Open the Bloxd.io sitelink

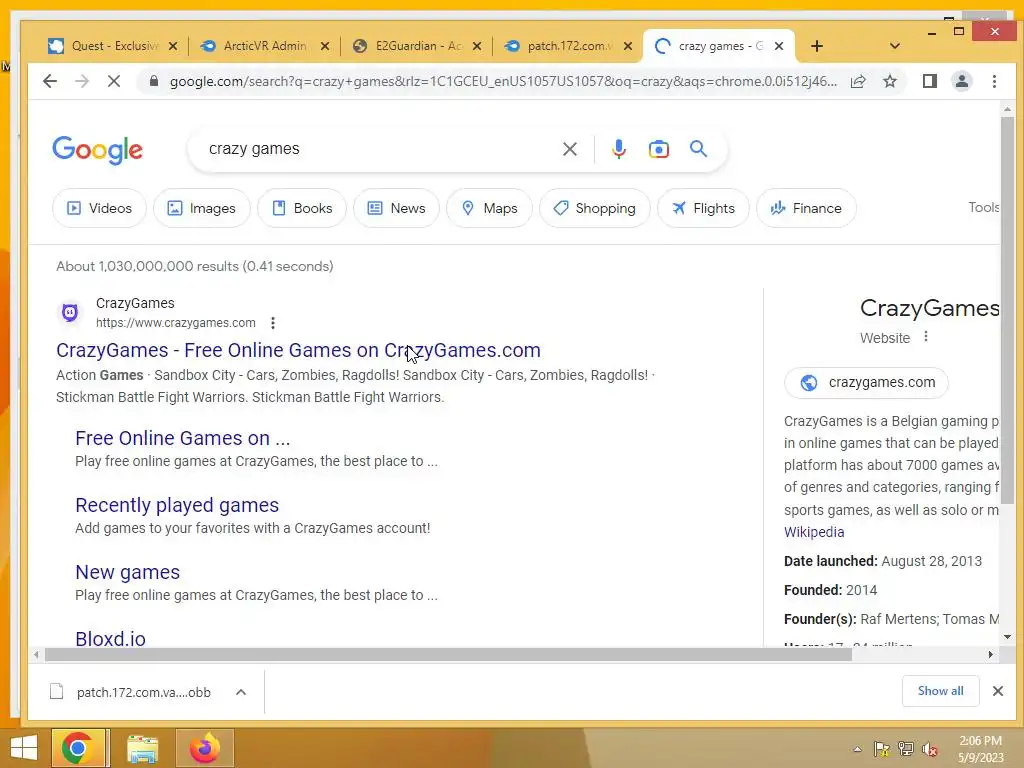[x=110, y=638]
